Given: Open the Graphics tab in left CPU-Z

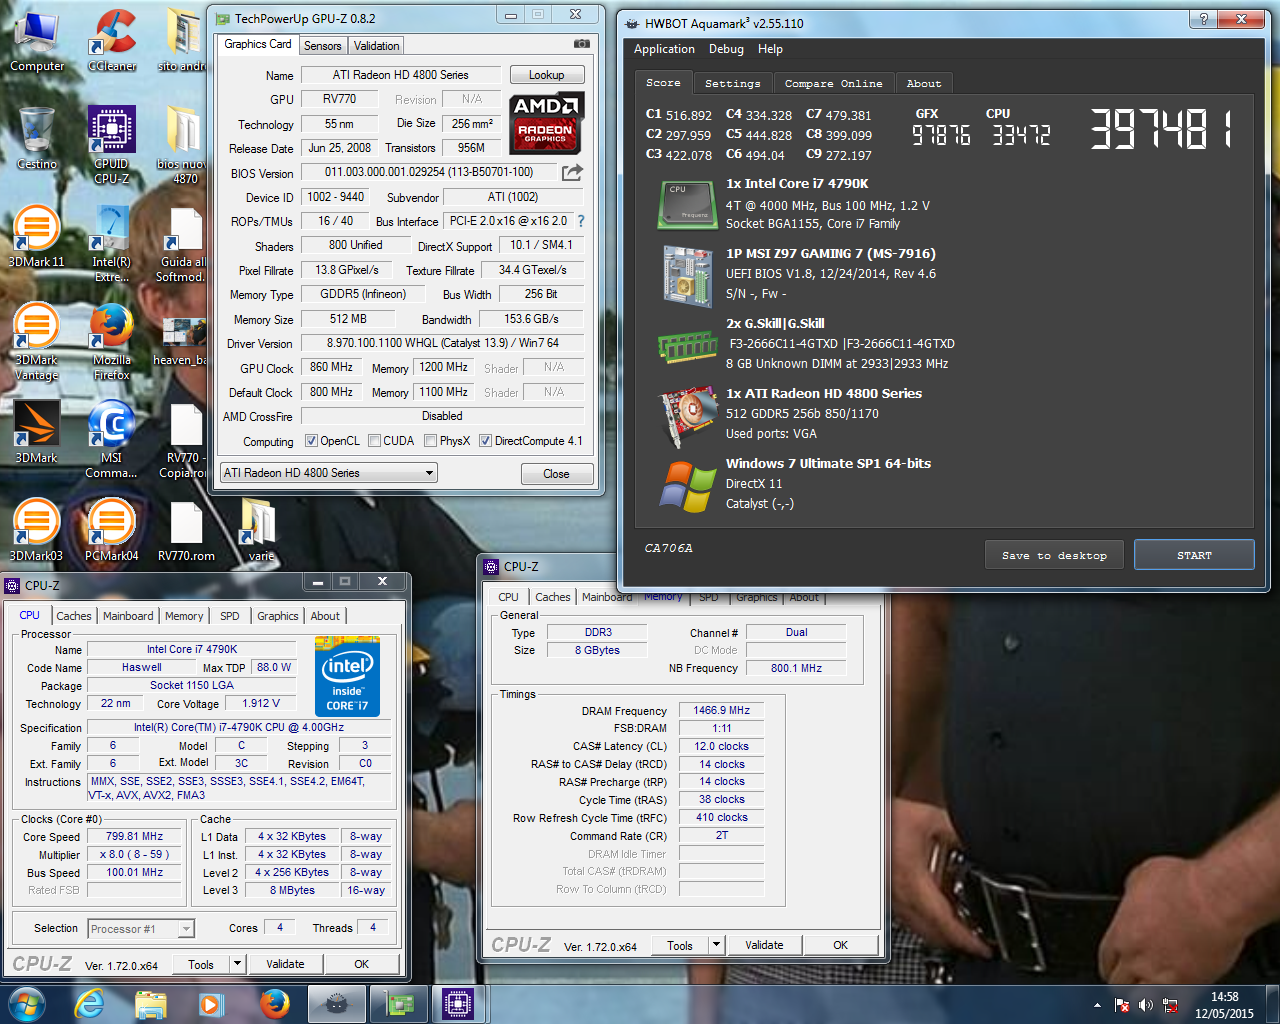Looking at the screenshot, I should coord(277,616).
